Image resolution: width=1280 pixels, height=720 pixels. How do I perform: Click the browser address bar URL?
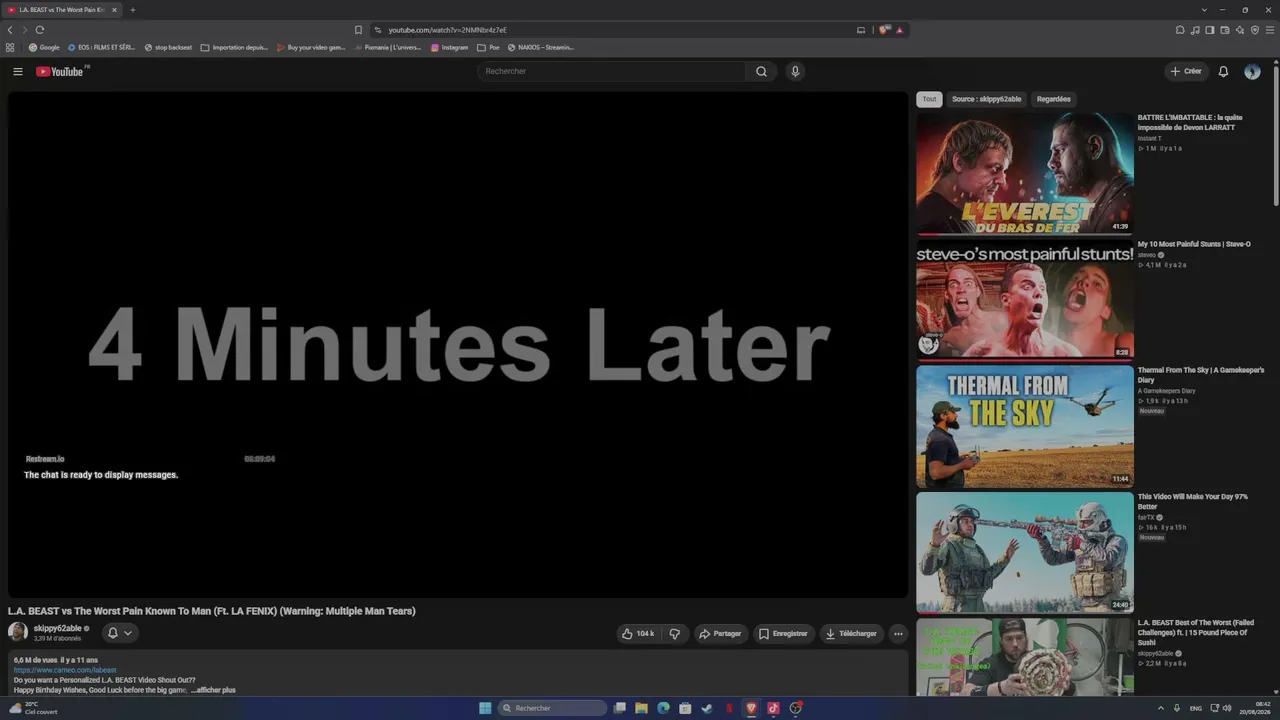[x=448, y=30]
